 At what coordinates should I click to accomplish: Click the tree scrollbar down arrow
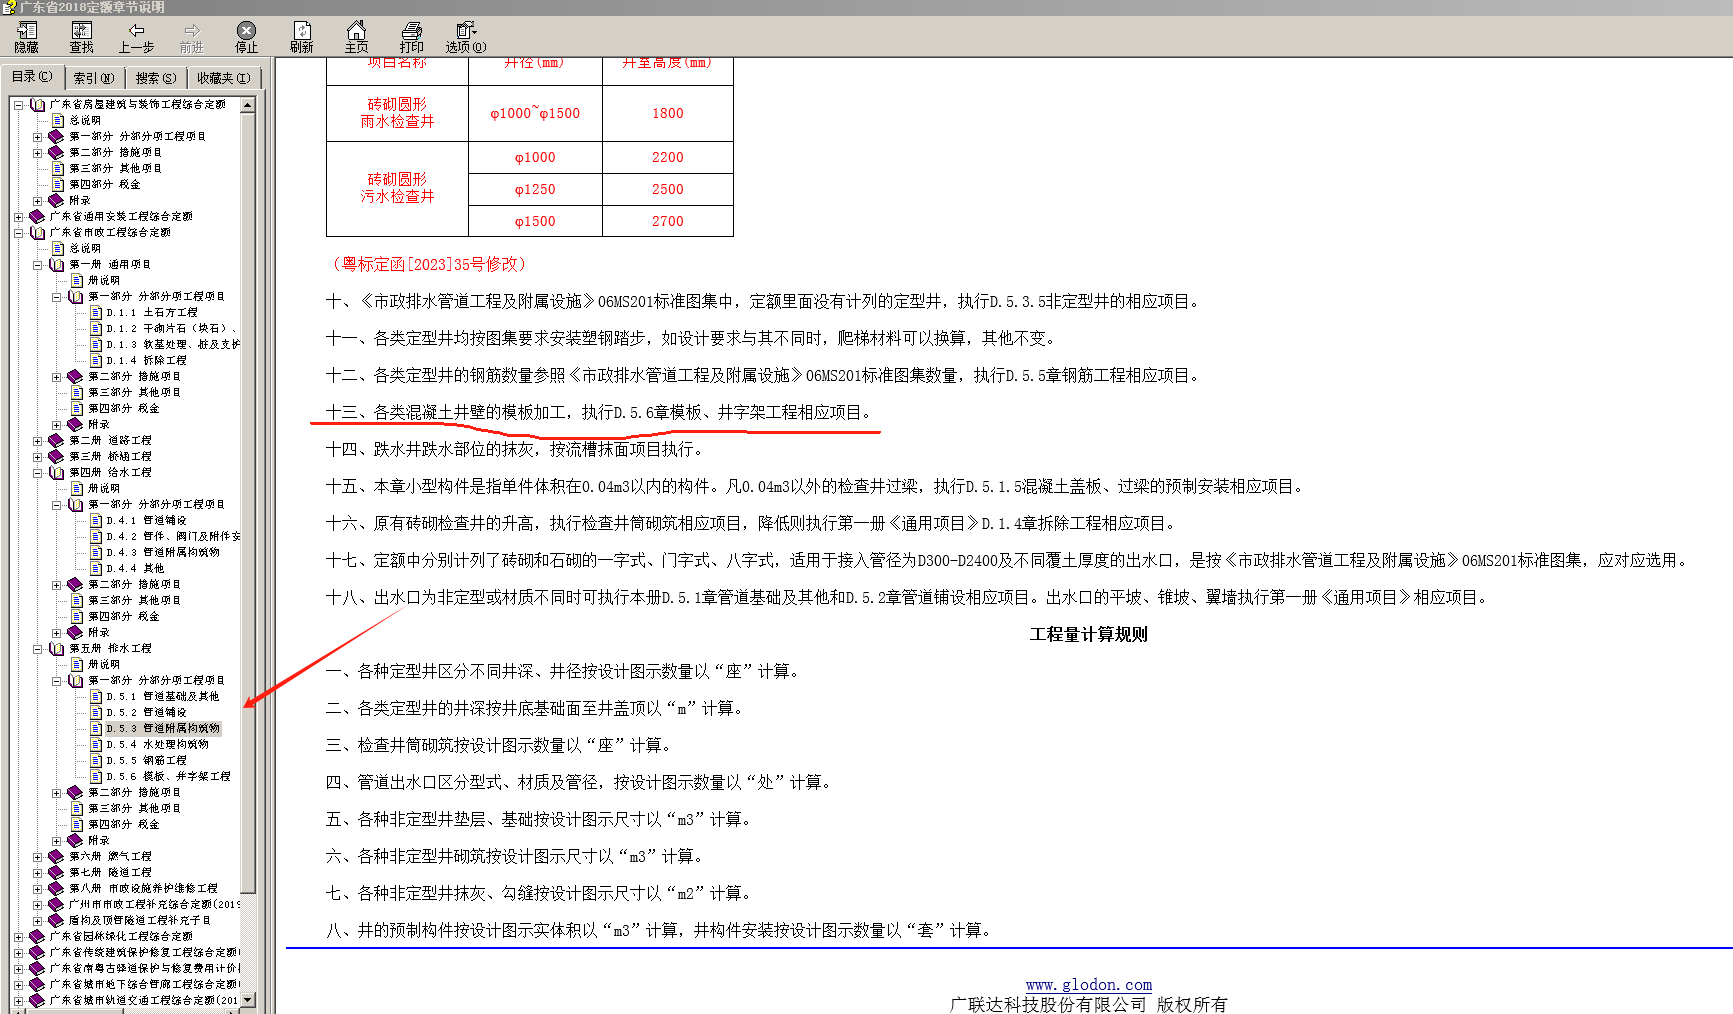pos(248,1000)
